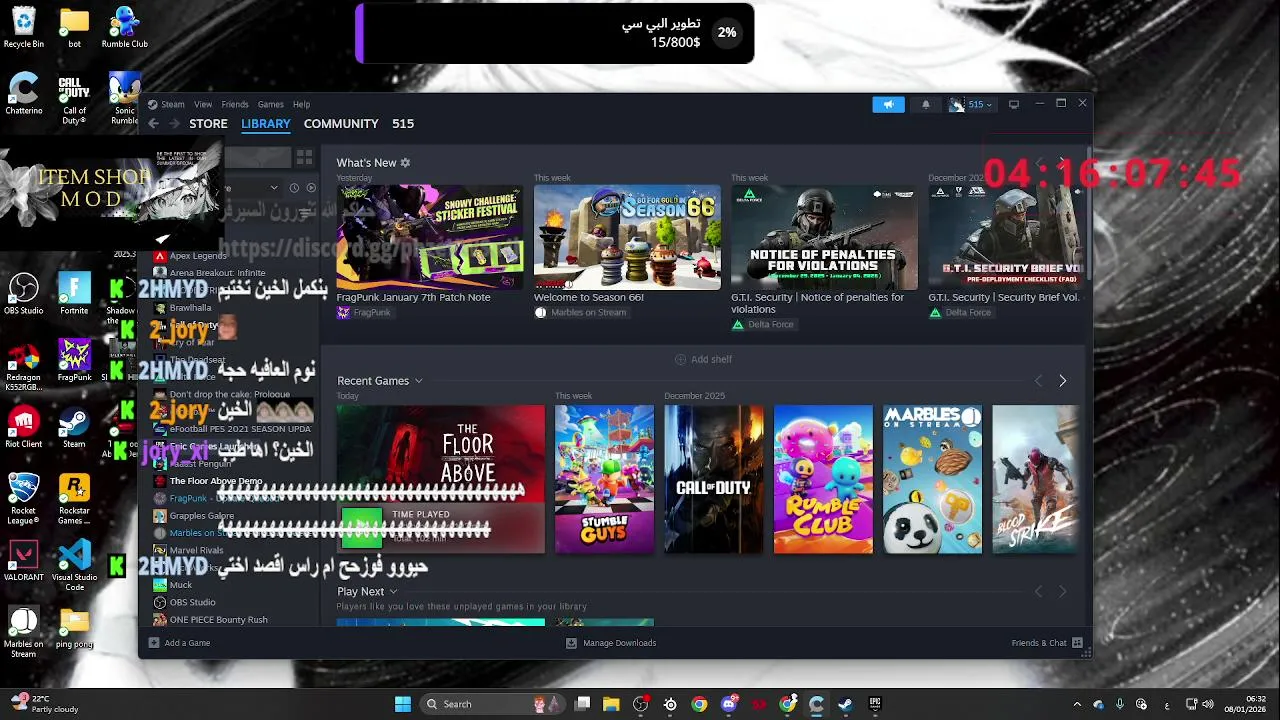Select Muck in library list

click(181, 585)
